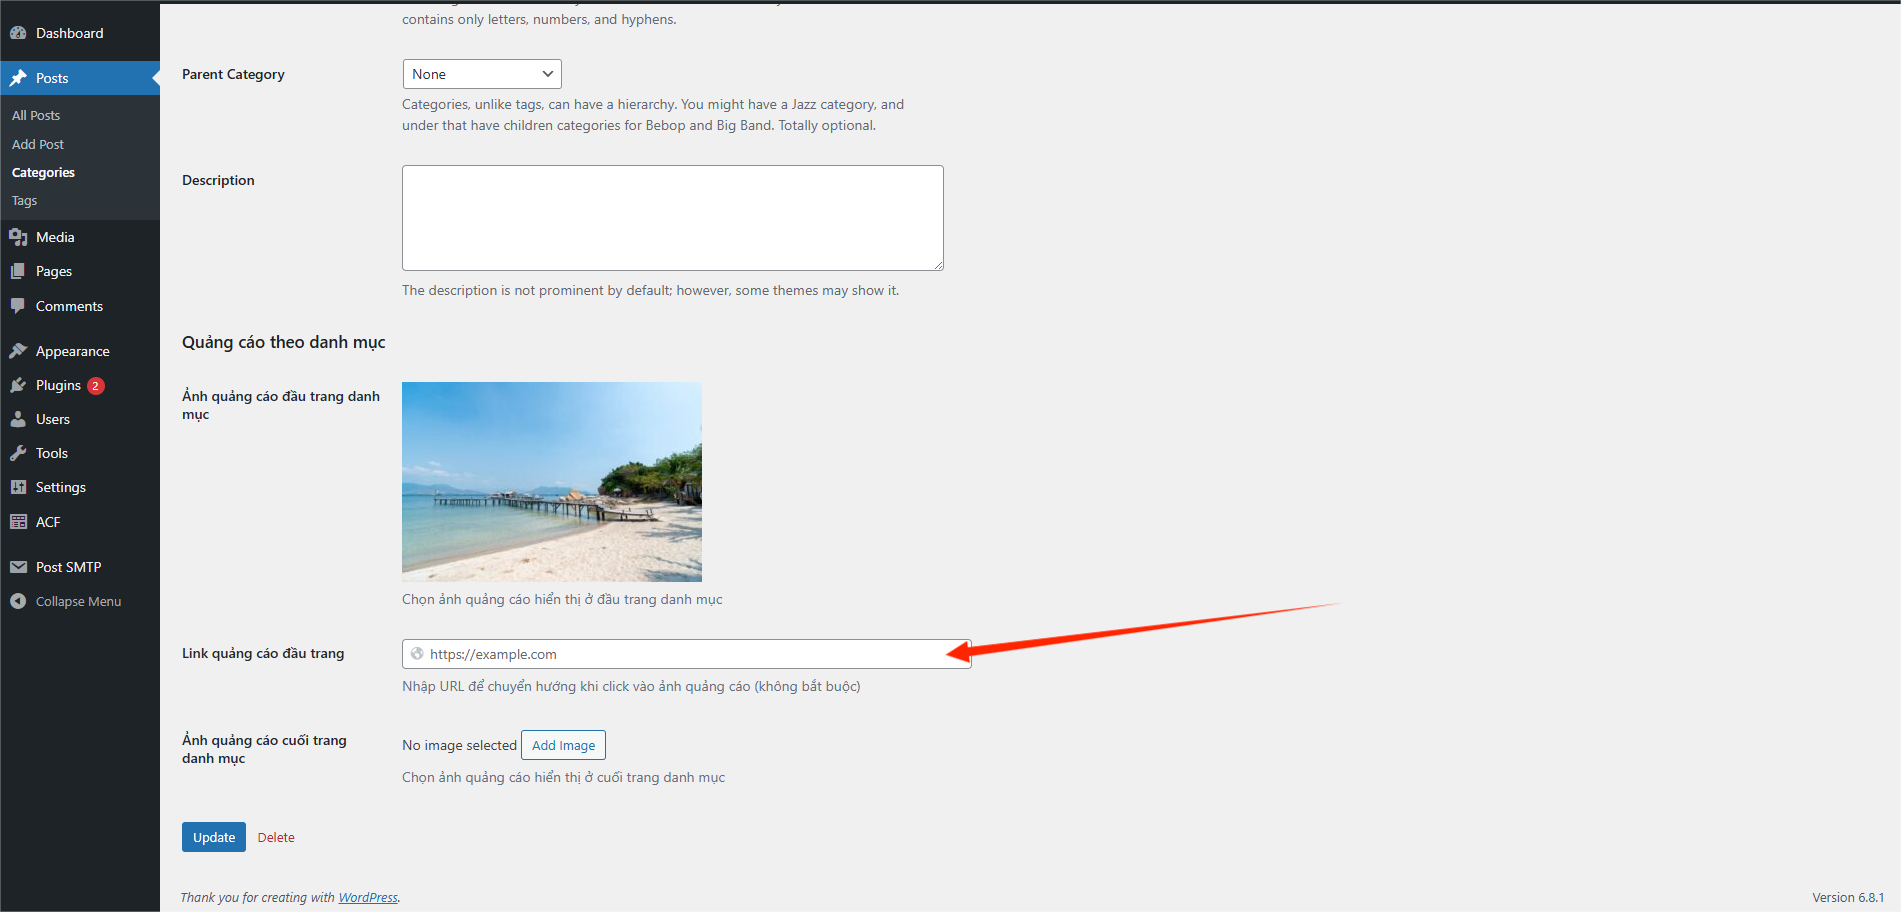
Task: Open the Parent Category dropdown
Action: coord(481,74)
